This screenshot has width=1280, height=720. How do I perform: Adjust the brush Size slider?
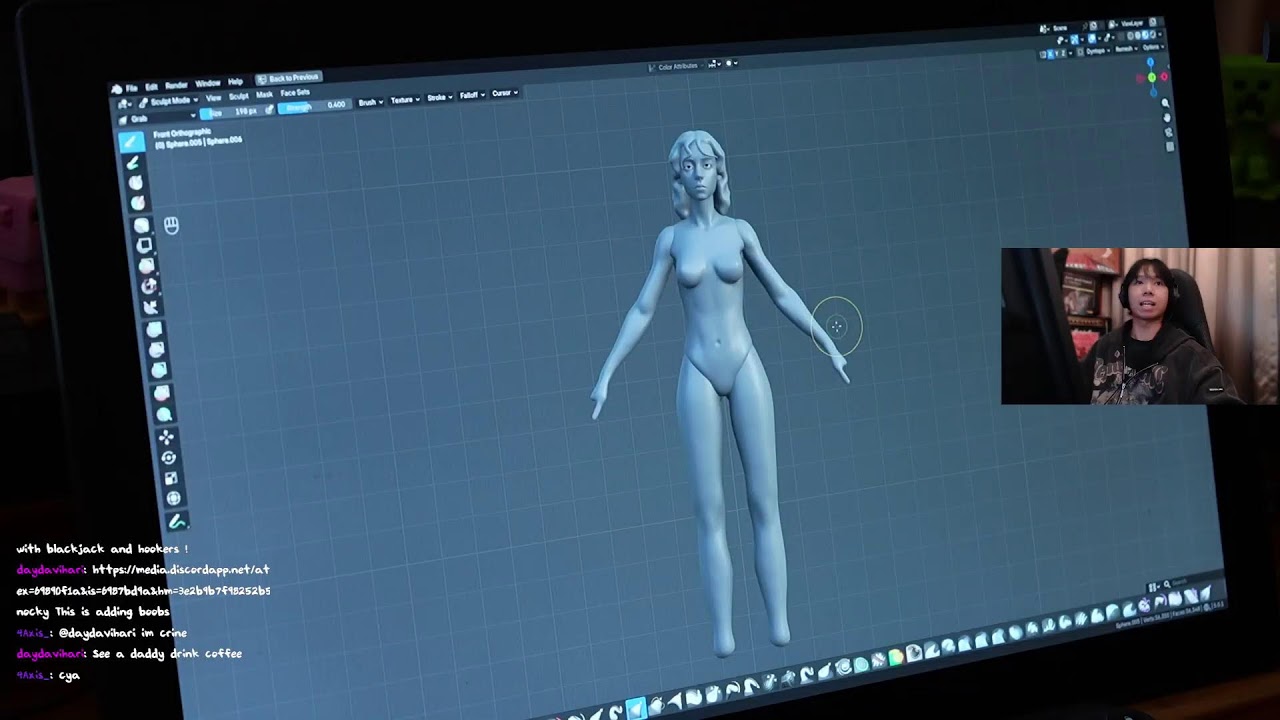(x=232, y=112)
